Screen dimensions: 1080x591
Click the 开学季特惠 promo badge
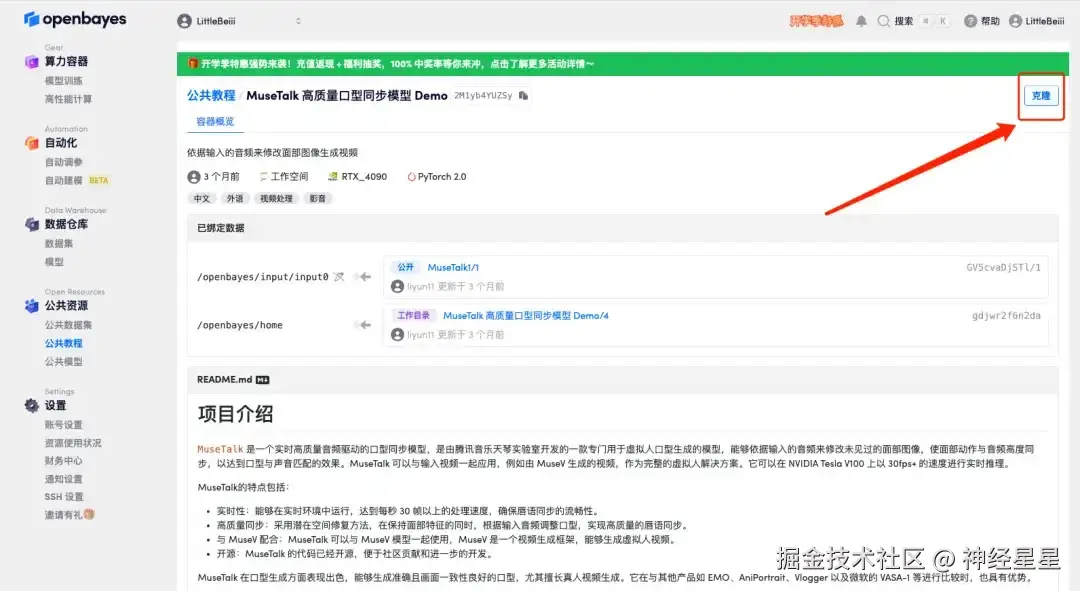coord(816,21)
